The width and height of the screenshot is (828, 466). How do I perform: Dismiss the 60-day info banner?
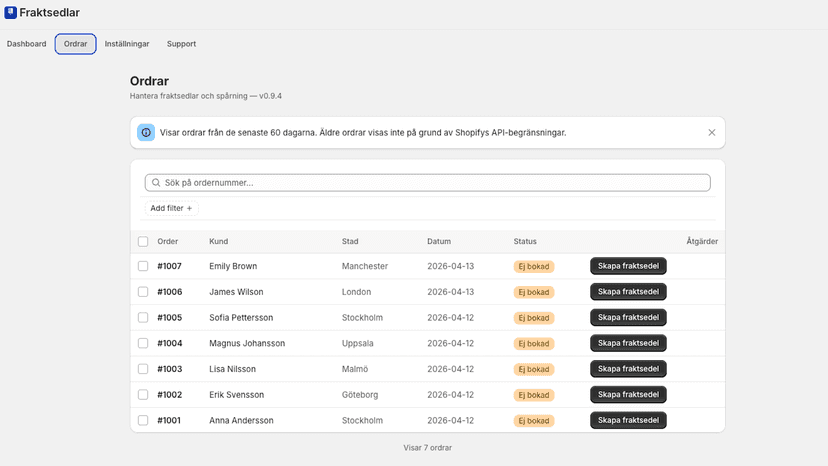(712, 133)
